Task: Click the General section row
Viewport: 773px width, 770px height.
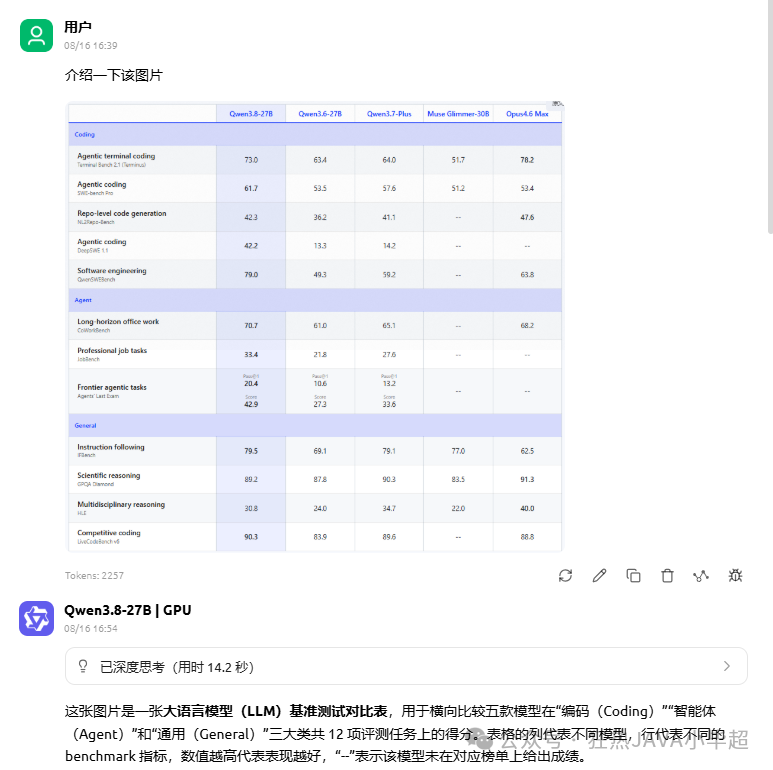Action: coord(315,425)
